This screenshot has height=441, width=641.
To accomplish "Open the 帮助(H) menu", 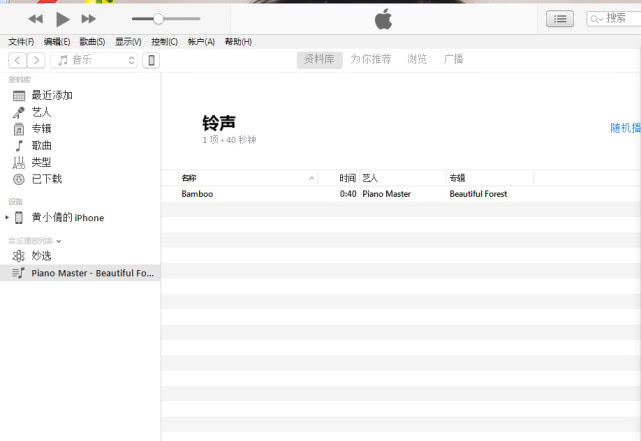I will (x=238, y=42).
